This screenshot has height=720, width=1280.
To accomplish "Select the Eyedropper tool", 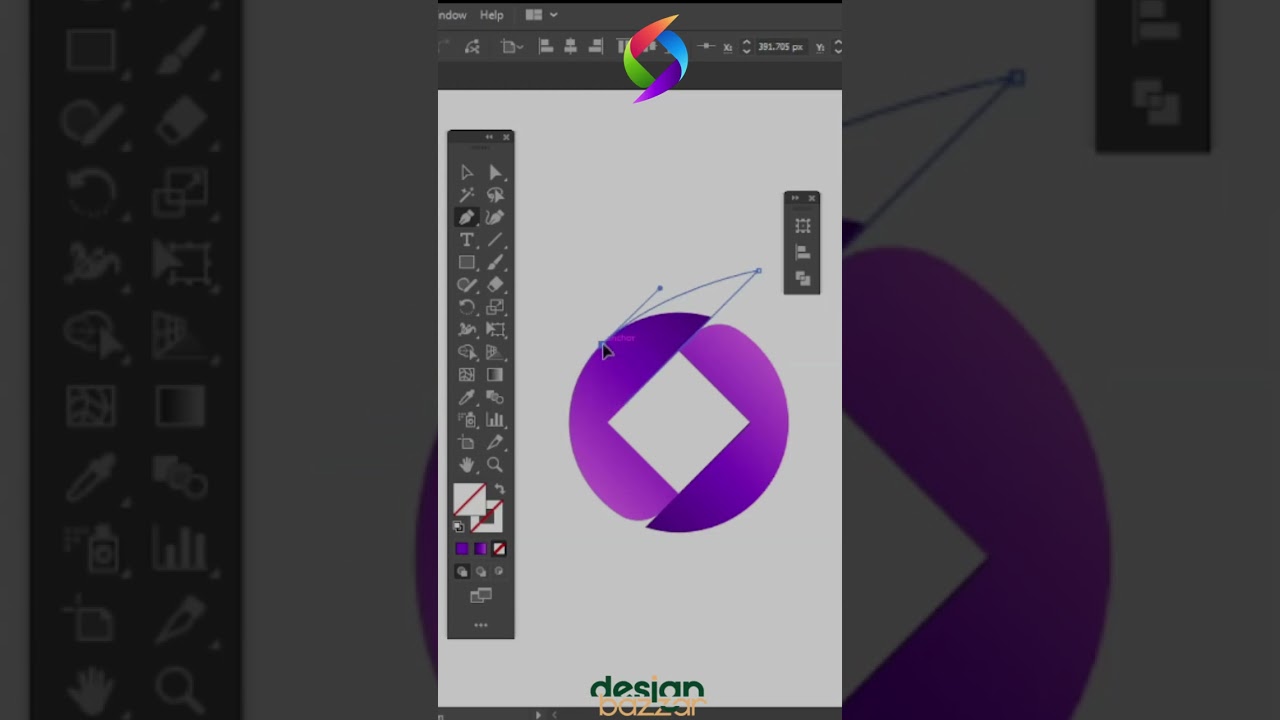I will (467, 397).
